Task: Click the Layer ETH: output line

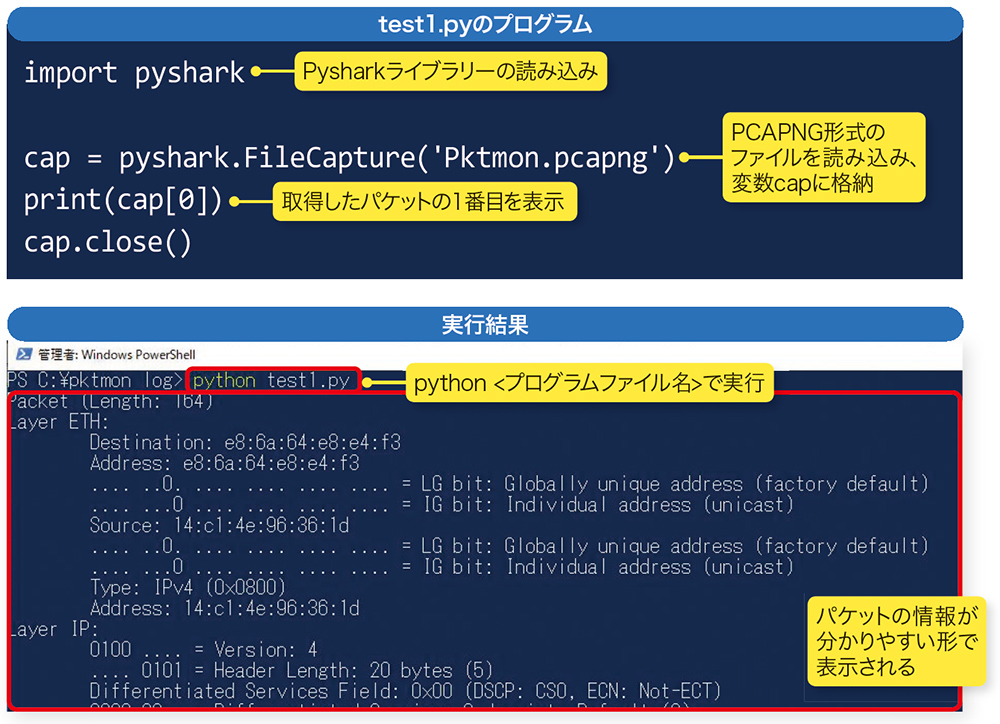Action: pos(53,422)
